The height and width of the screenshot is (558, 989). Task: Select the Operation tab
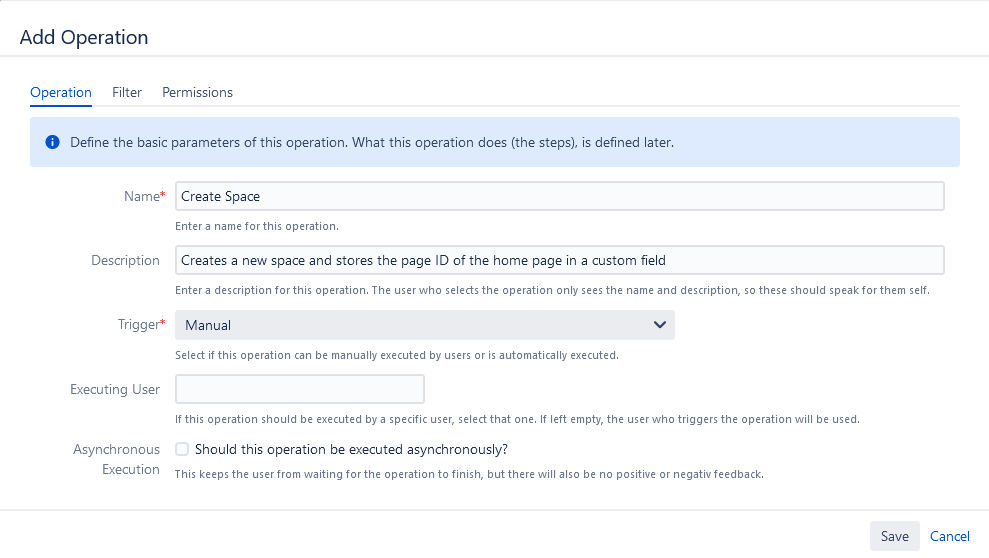pyautogui.click(x=61, y=92)
